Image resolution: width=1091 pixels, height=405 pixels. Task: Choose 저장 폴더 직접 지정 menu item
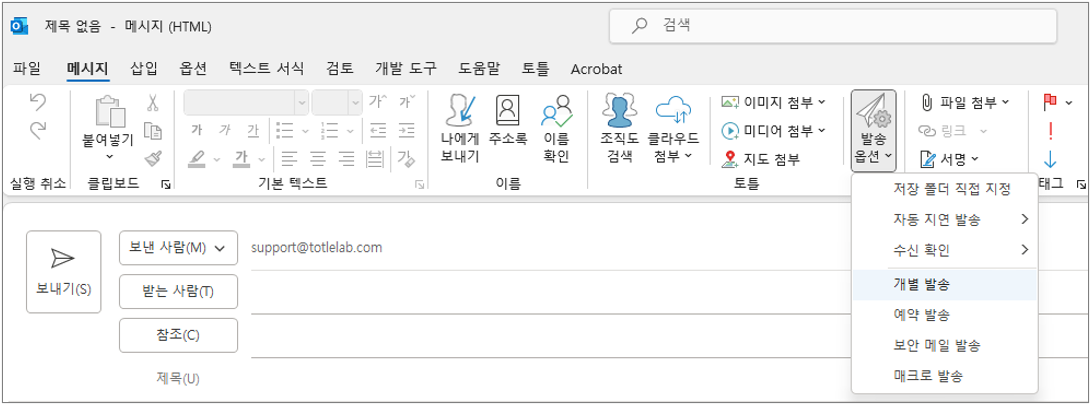click(x=944, y=189)
